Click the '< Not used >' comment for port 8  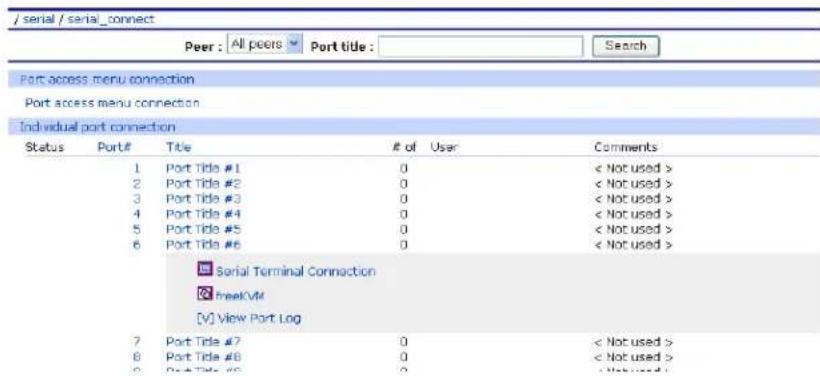tap(633, 357)
